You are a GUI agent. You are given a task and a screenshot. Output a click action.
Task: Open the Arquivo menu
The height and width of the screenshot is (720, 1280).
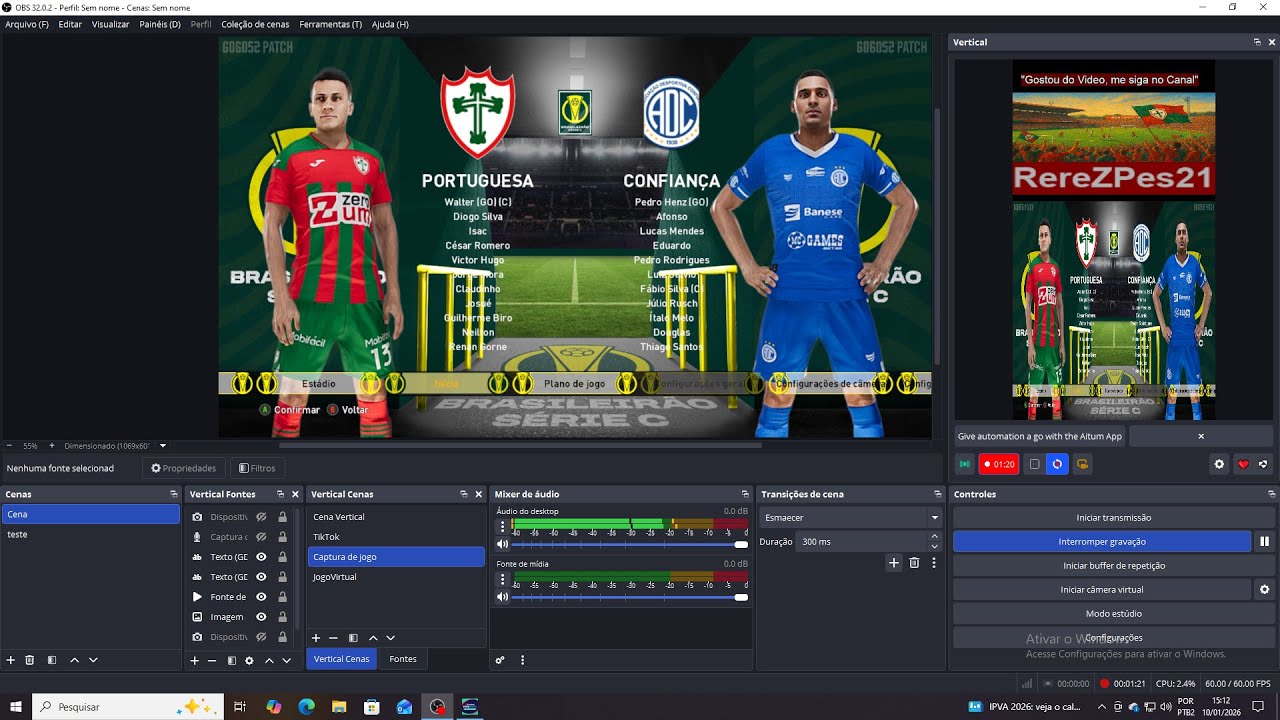coord(27,24)
